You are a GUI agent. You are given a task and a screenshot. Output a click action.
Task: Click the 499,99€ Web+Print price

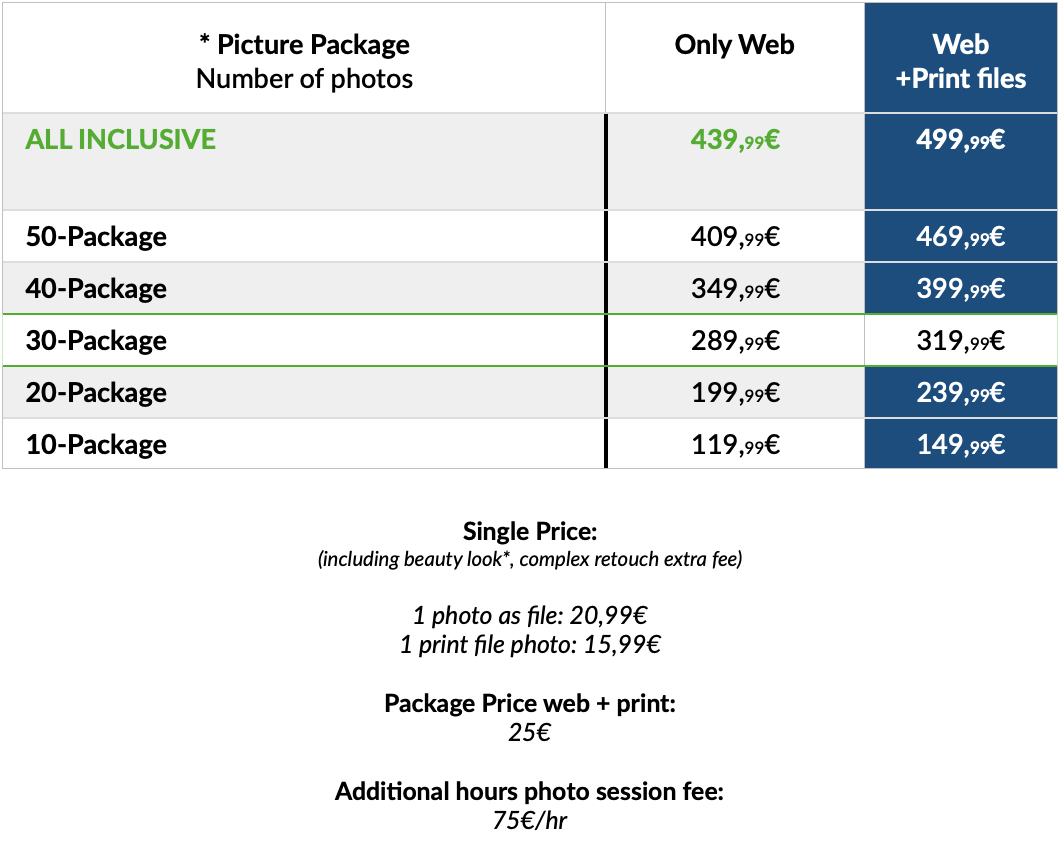[960, 140]
